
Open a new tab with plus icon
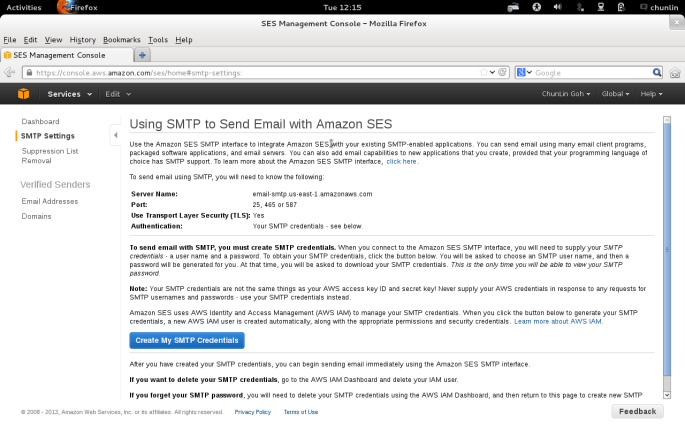tap(142, 55)
